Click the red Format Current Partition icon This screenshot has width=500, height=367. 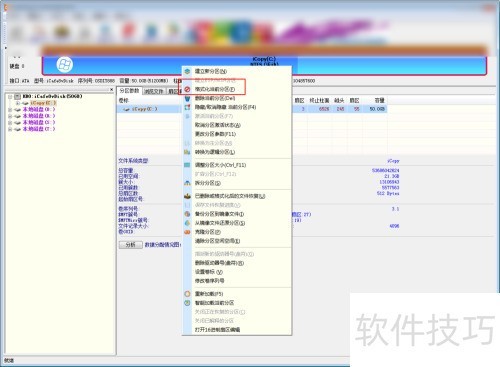coord(187,89)
